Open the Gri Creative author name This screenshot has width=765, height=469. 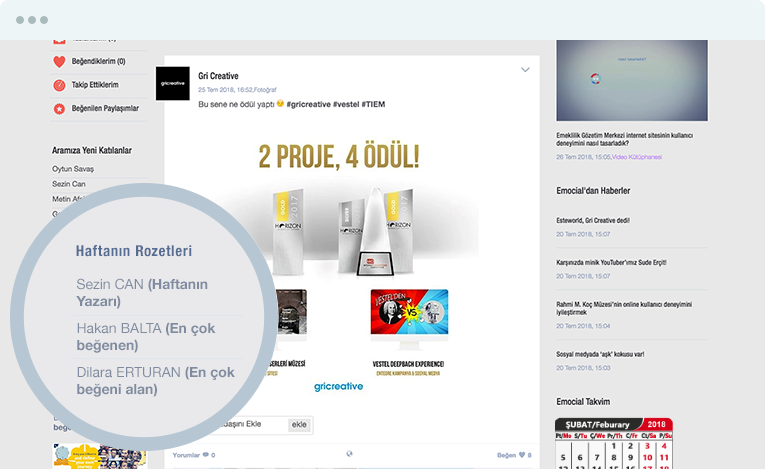(x=218, y=76)
